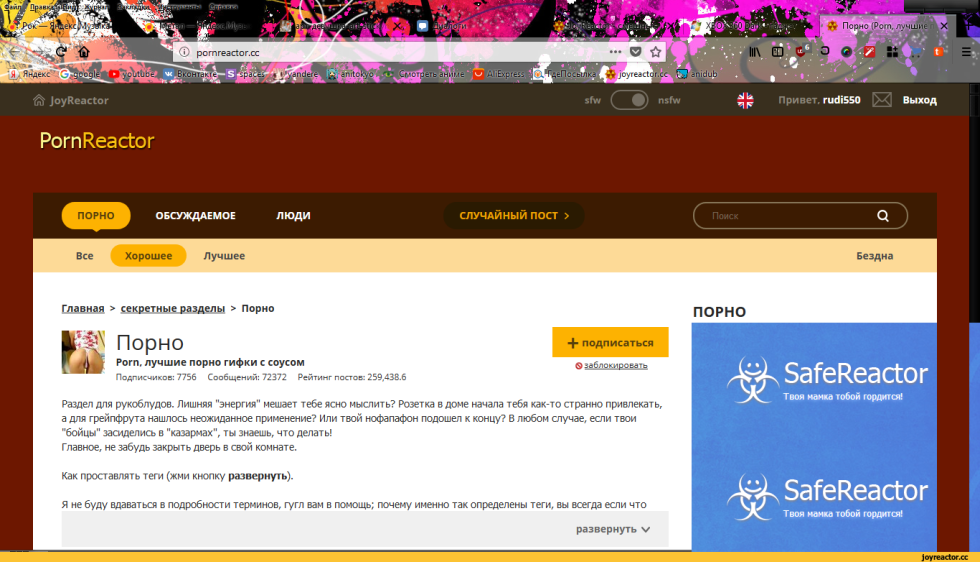Viewport: 980px width, 562px height.
Task: Switch to the ОБСУЖДАЕМОЕ tab
Action: pyautogui.click(x=195, y=215)
